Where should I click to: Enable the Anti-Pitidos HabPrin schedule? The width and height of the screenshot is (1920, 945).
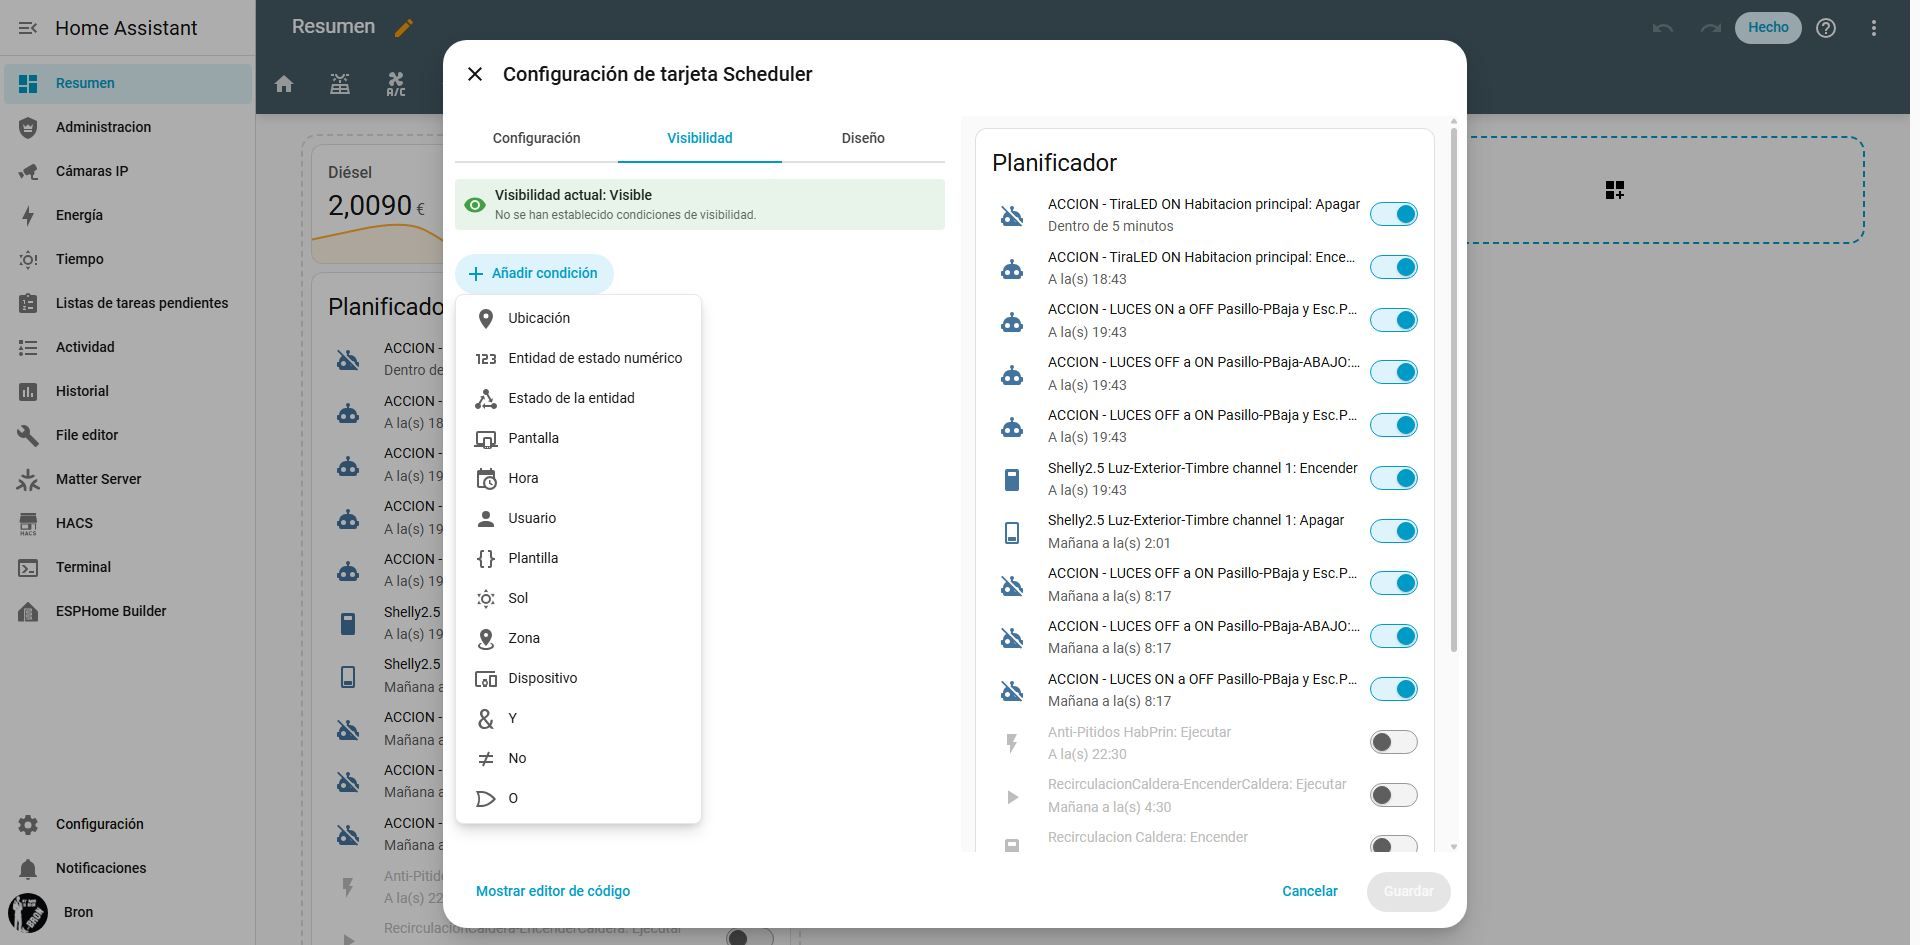pos(1394,742)
